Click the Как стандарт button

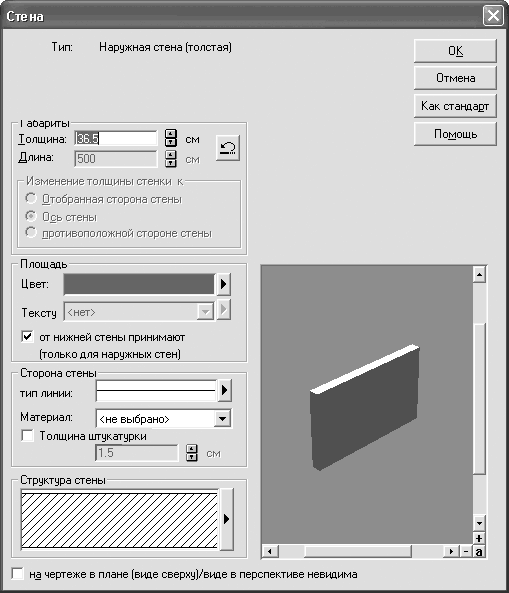pyautogui.click(x=455, y=106)
